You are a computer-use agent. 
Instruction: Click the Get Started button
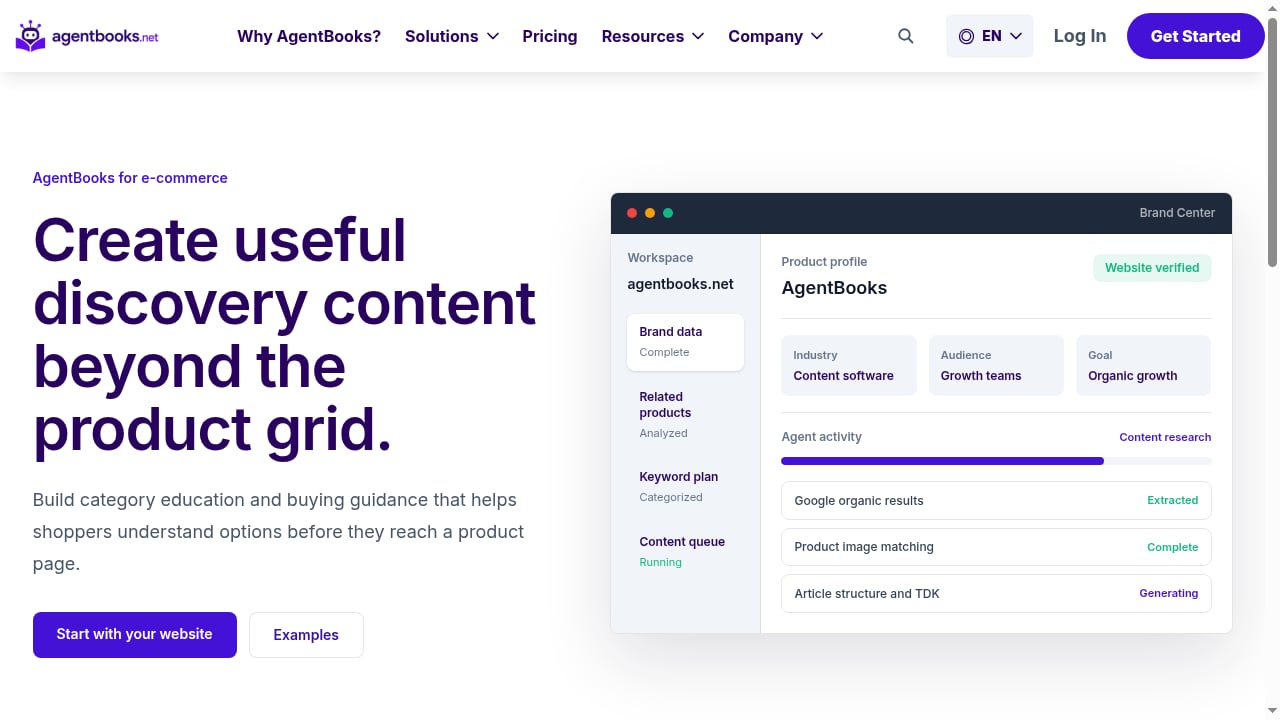(x=1196, y=36)
